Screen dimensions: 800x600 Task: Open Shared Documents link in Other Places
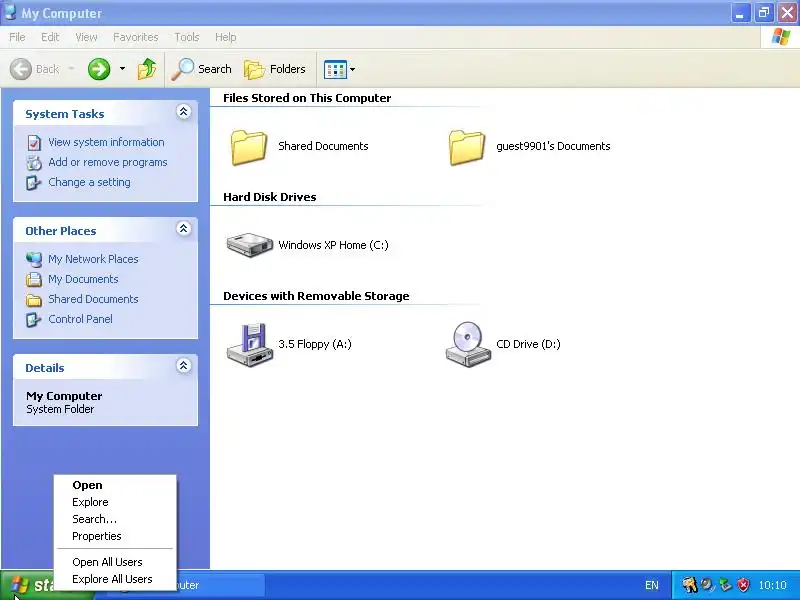coord(93,299)
